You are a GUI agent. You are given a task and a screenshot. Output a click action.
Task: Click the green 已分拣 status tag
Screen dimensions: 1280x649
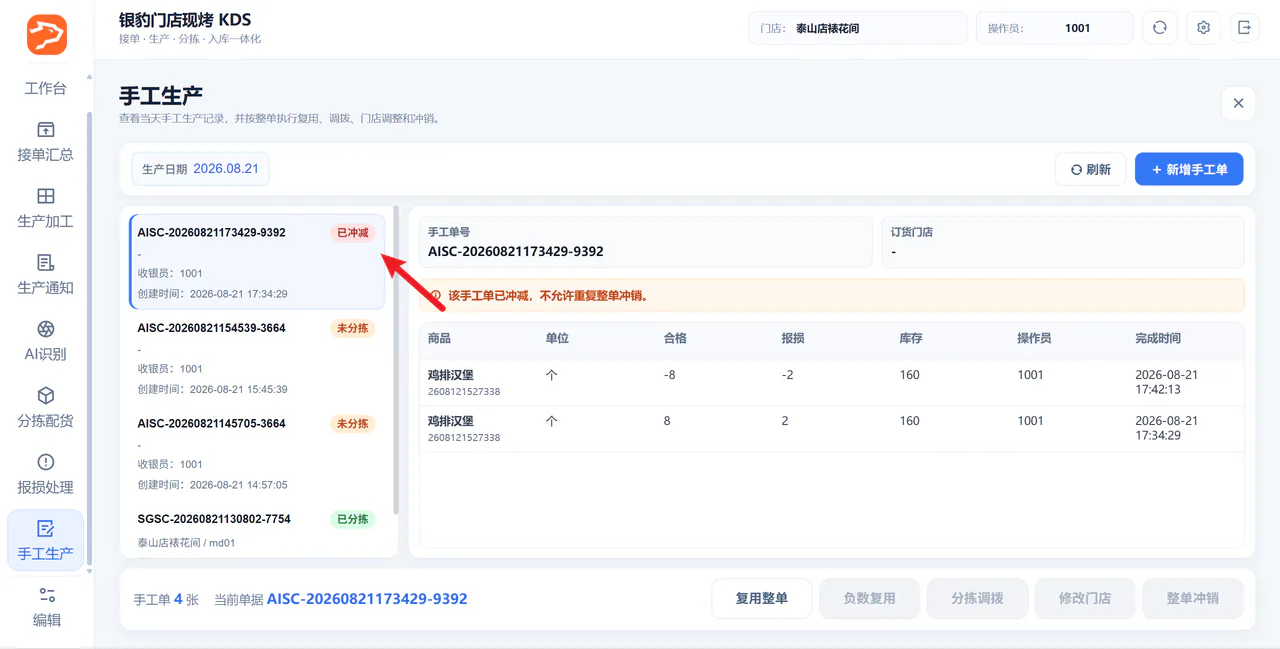352,519
